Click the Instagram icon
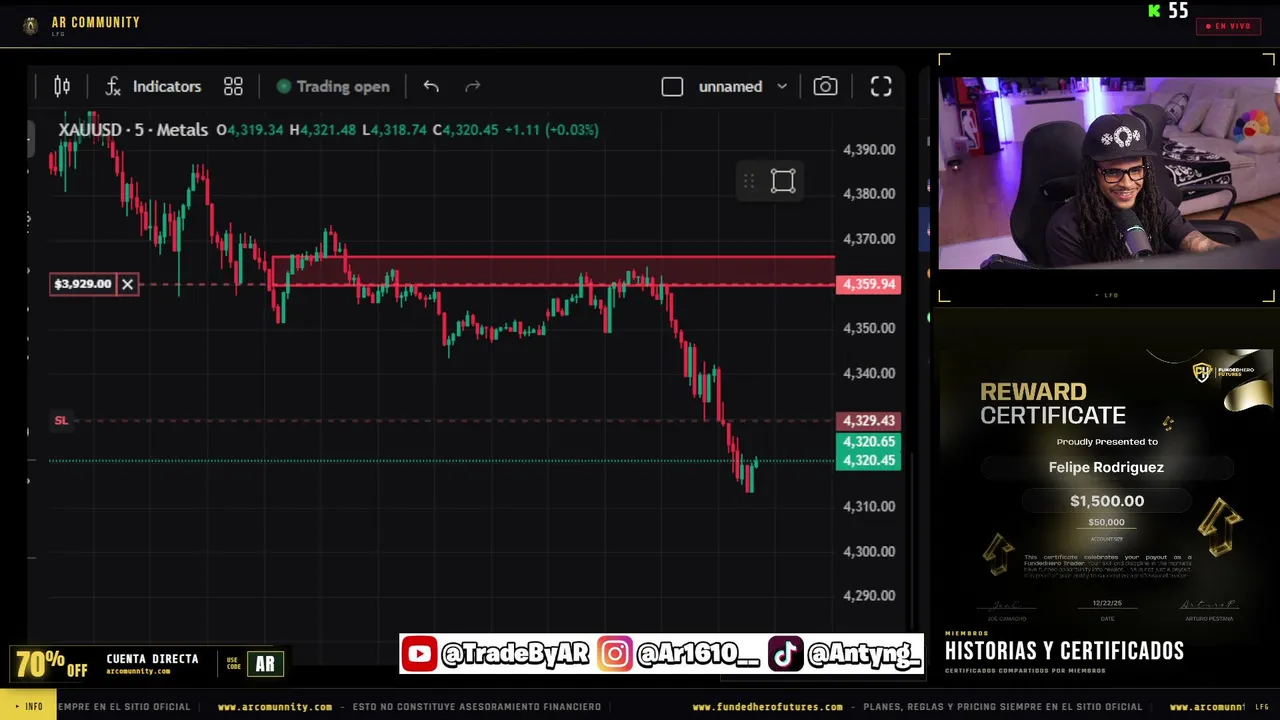1280x720 pixels. [x=615, y=655]
